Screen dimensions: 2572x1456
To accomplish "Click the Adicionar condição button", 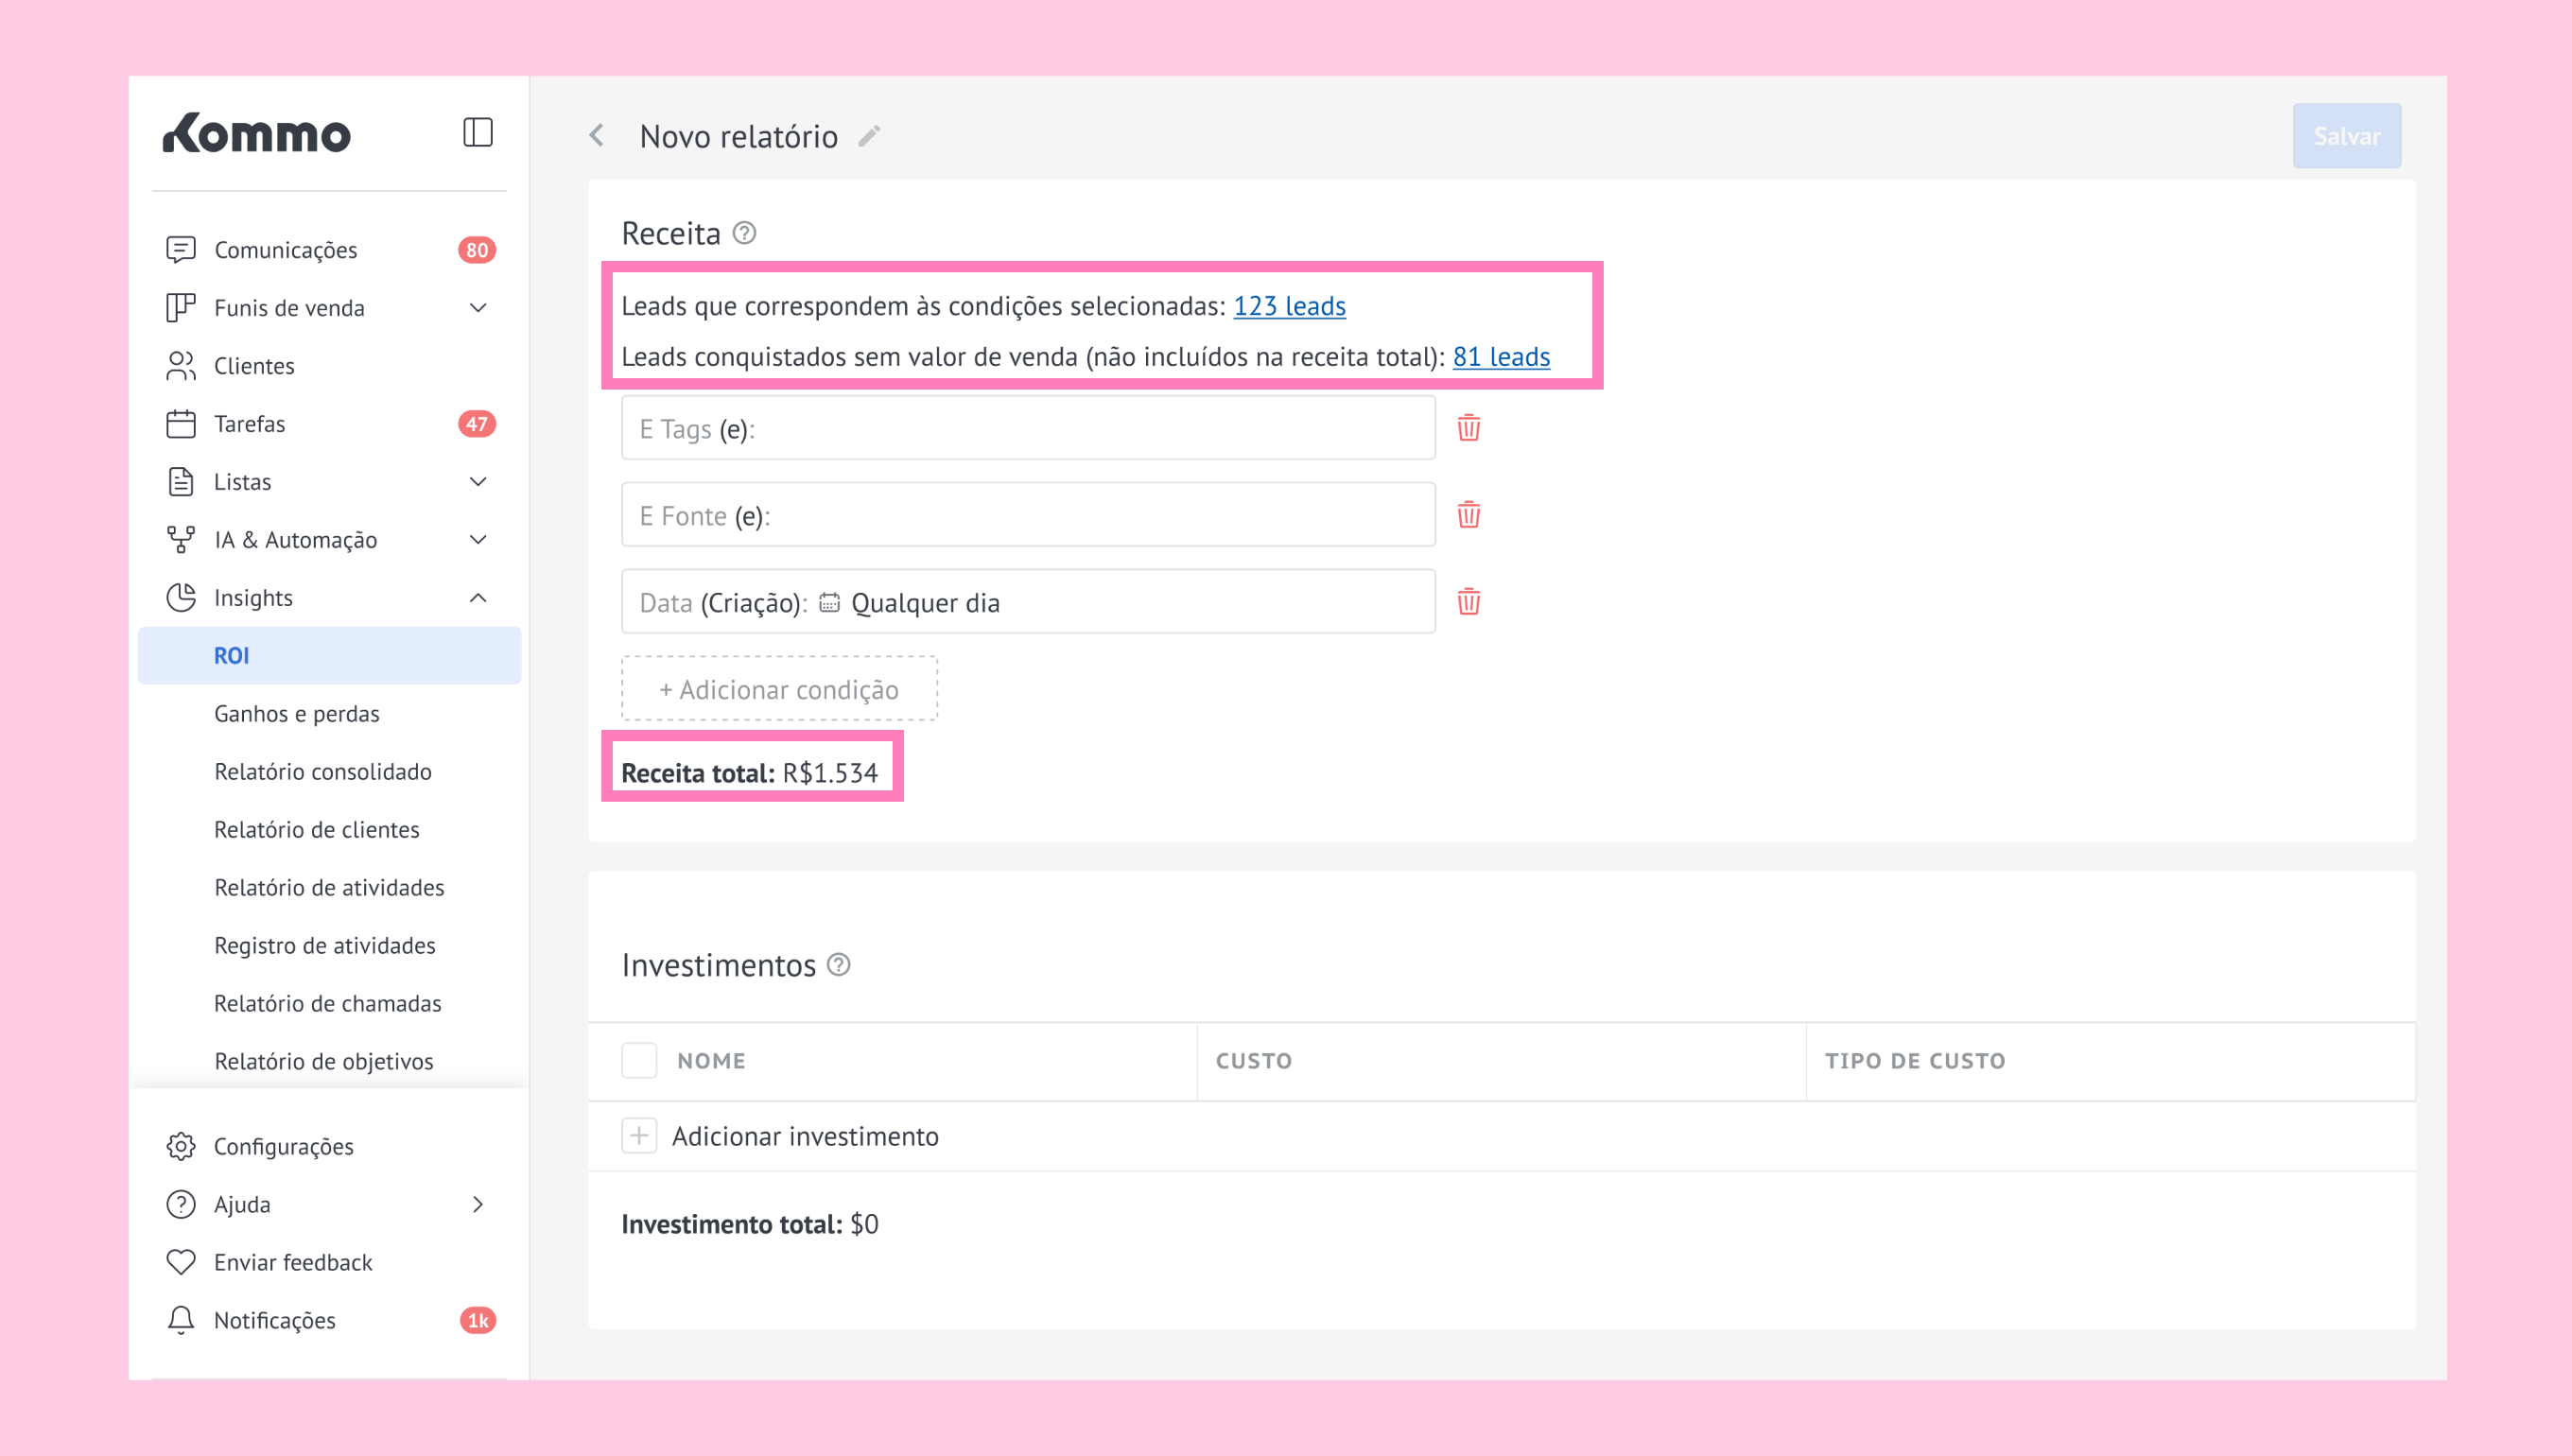I will coord(779,689).
